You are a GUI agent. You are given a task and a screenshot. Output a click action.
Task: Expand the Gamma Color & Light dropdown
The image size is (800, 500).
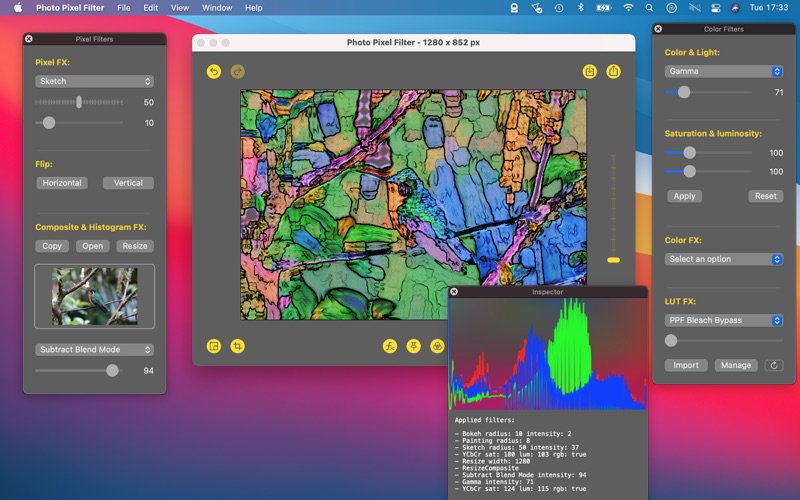point(723,71)
